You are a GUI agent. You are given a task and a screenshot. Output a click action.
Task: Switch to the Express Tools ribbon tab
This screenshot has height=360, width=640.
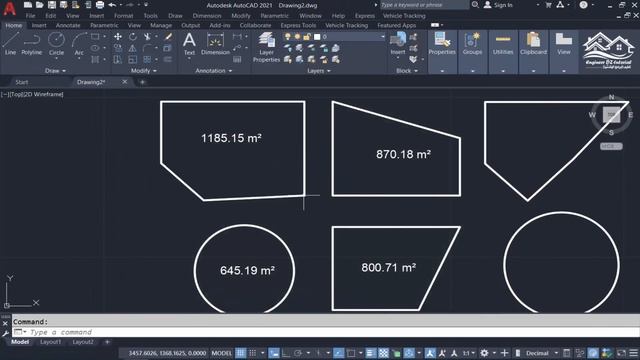point(298,25)
